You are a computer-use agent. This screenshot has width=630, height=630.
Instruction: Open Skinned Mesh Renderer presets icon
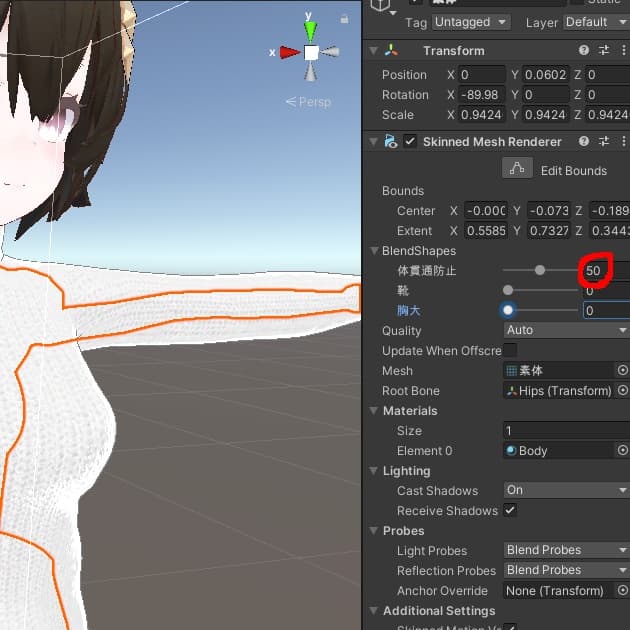point(604,141)
